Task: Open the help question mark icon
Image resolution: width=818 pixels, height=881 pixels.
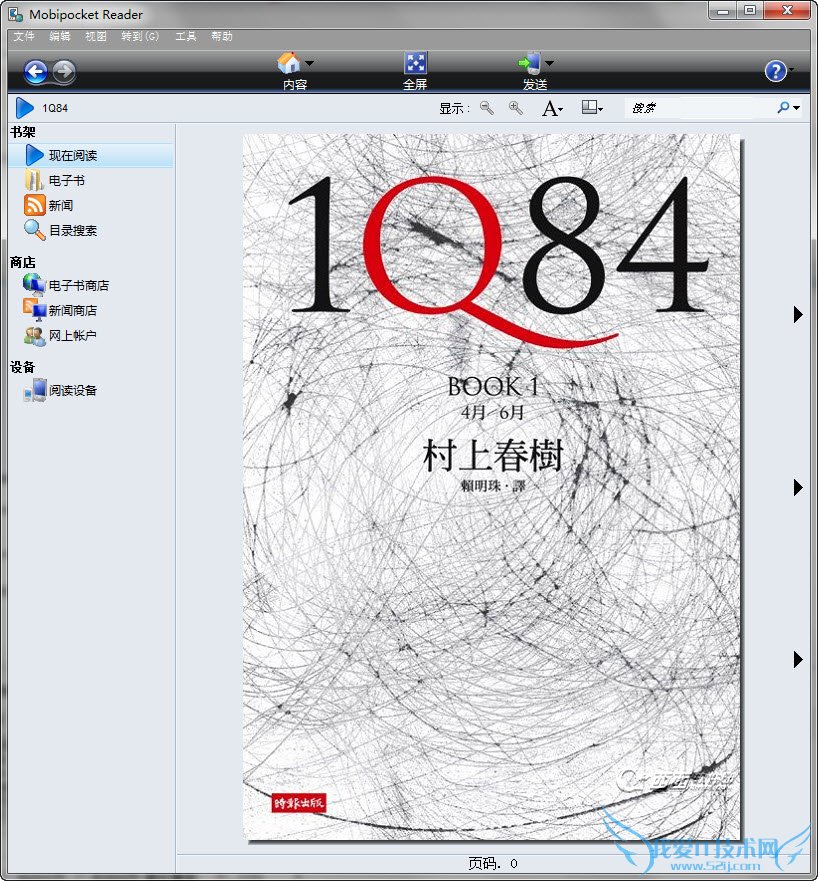Action: pyautogui.click(x=775, y=71)
